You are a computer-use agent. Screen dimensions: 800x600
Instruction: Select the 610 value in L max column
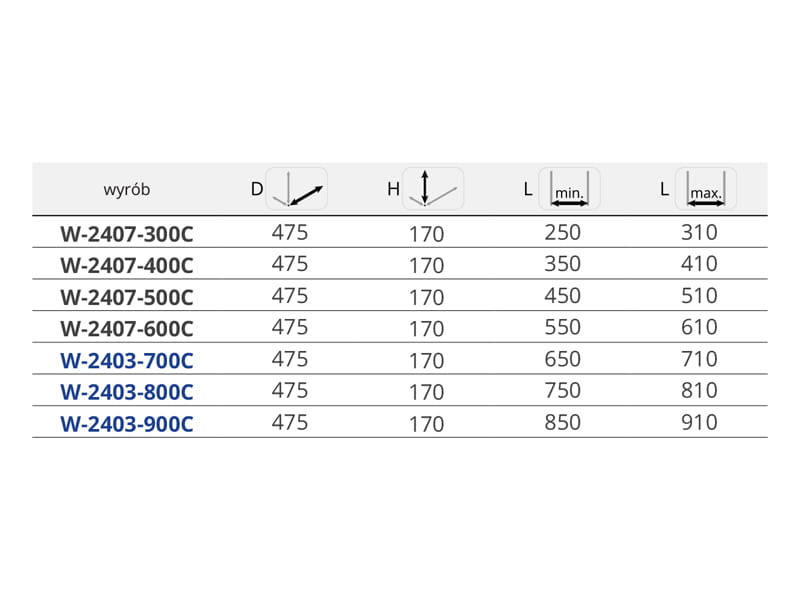700,327
